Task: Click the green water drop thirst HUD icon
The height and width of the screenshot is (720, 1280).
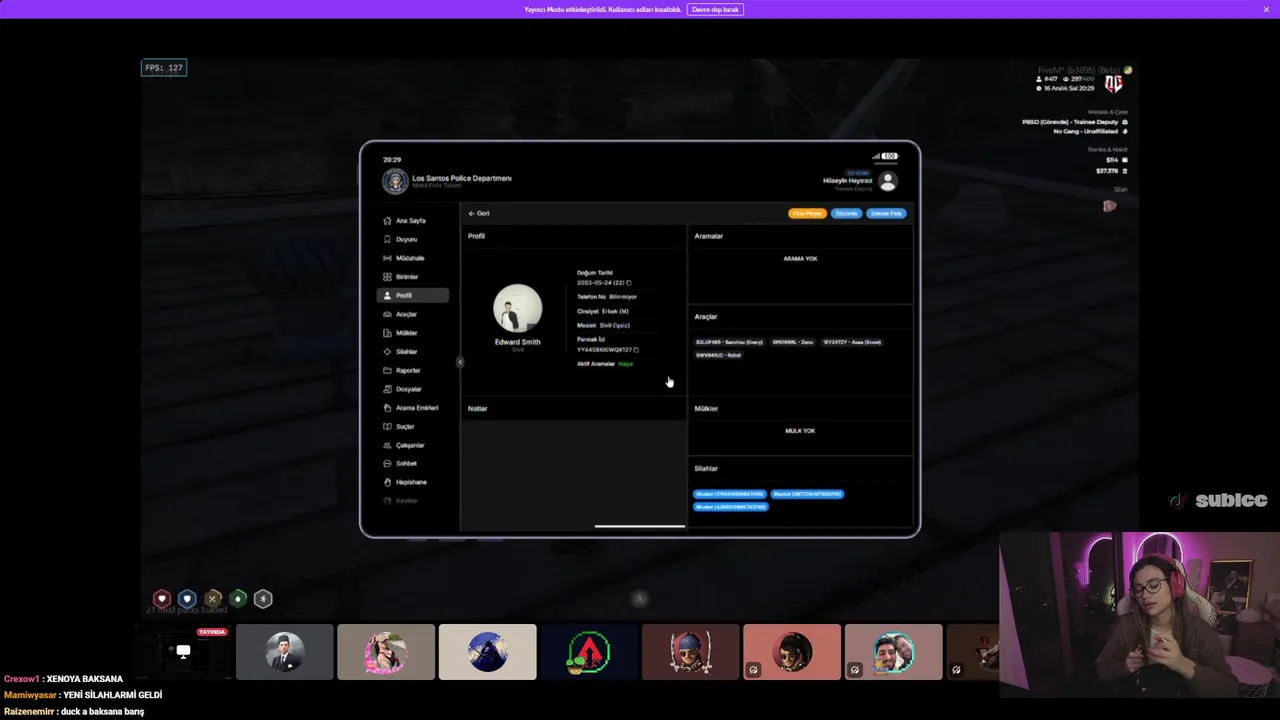Action: (238, 599)
